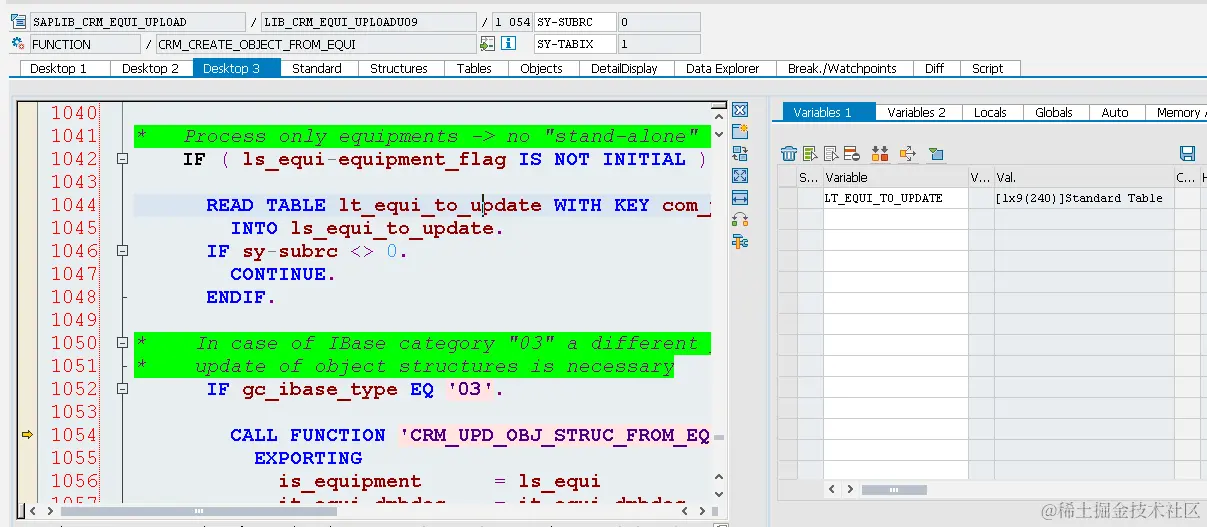Click the Val. column header
This screenshot has width=1207, height=527.
tap(1083, 177)
